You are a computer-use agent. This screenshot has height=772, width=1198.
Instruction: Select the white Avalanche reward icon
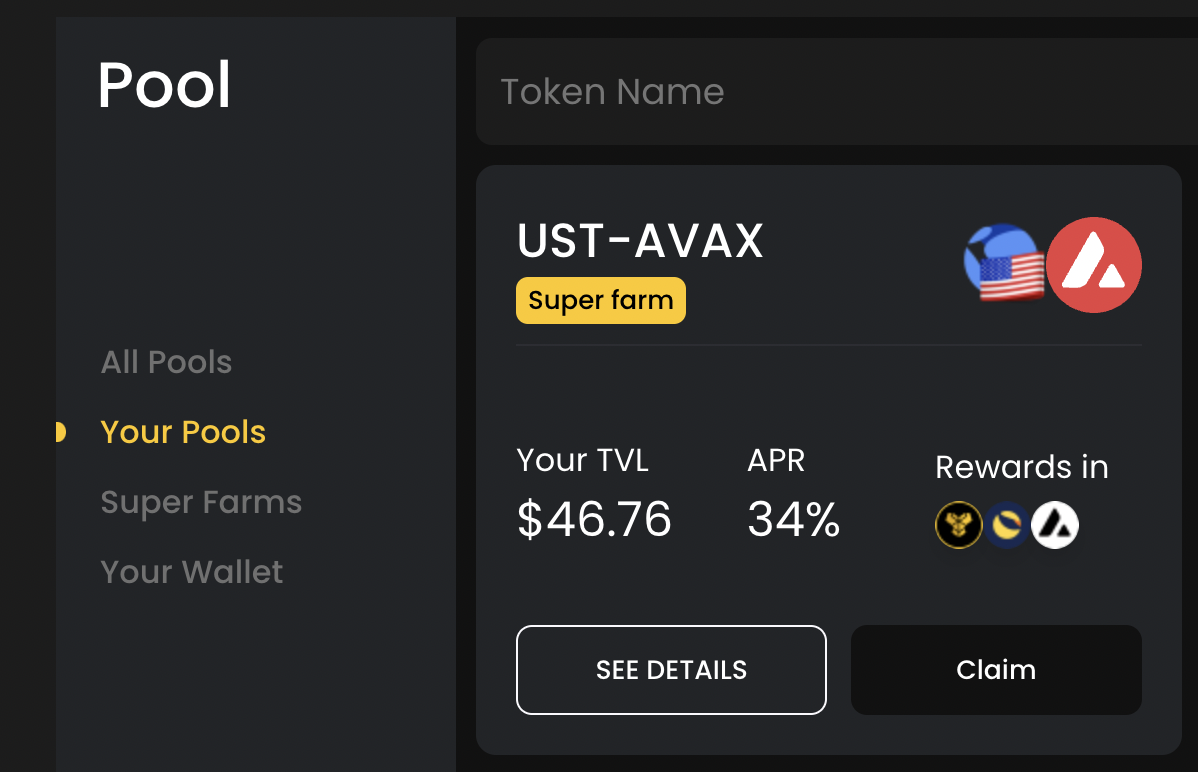click(1054, 525)
